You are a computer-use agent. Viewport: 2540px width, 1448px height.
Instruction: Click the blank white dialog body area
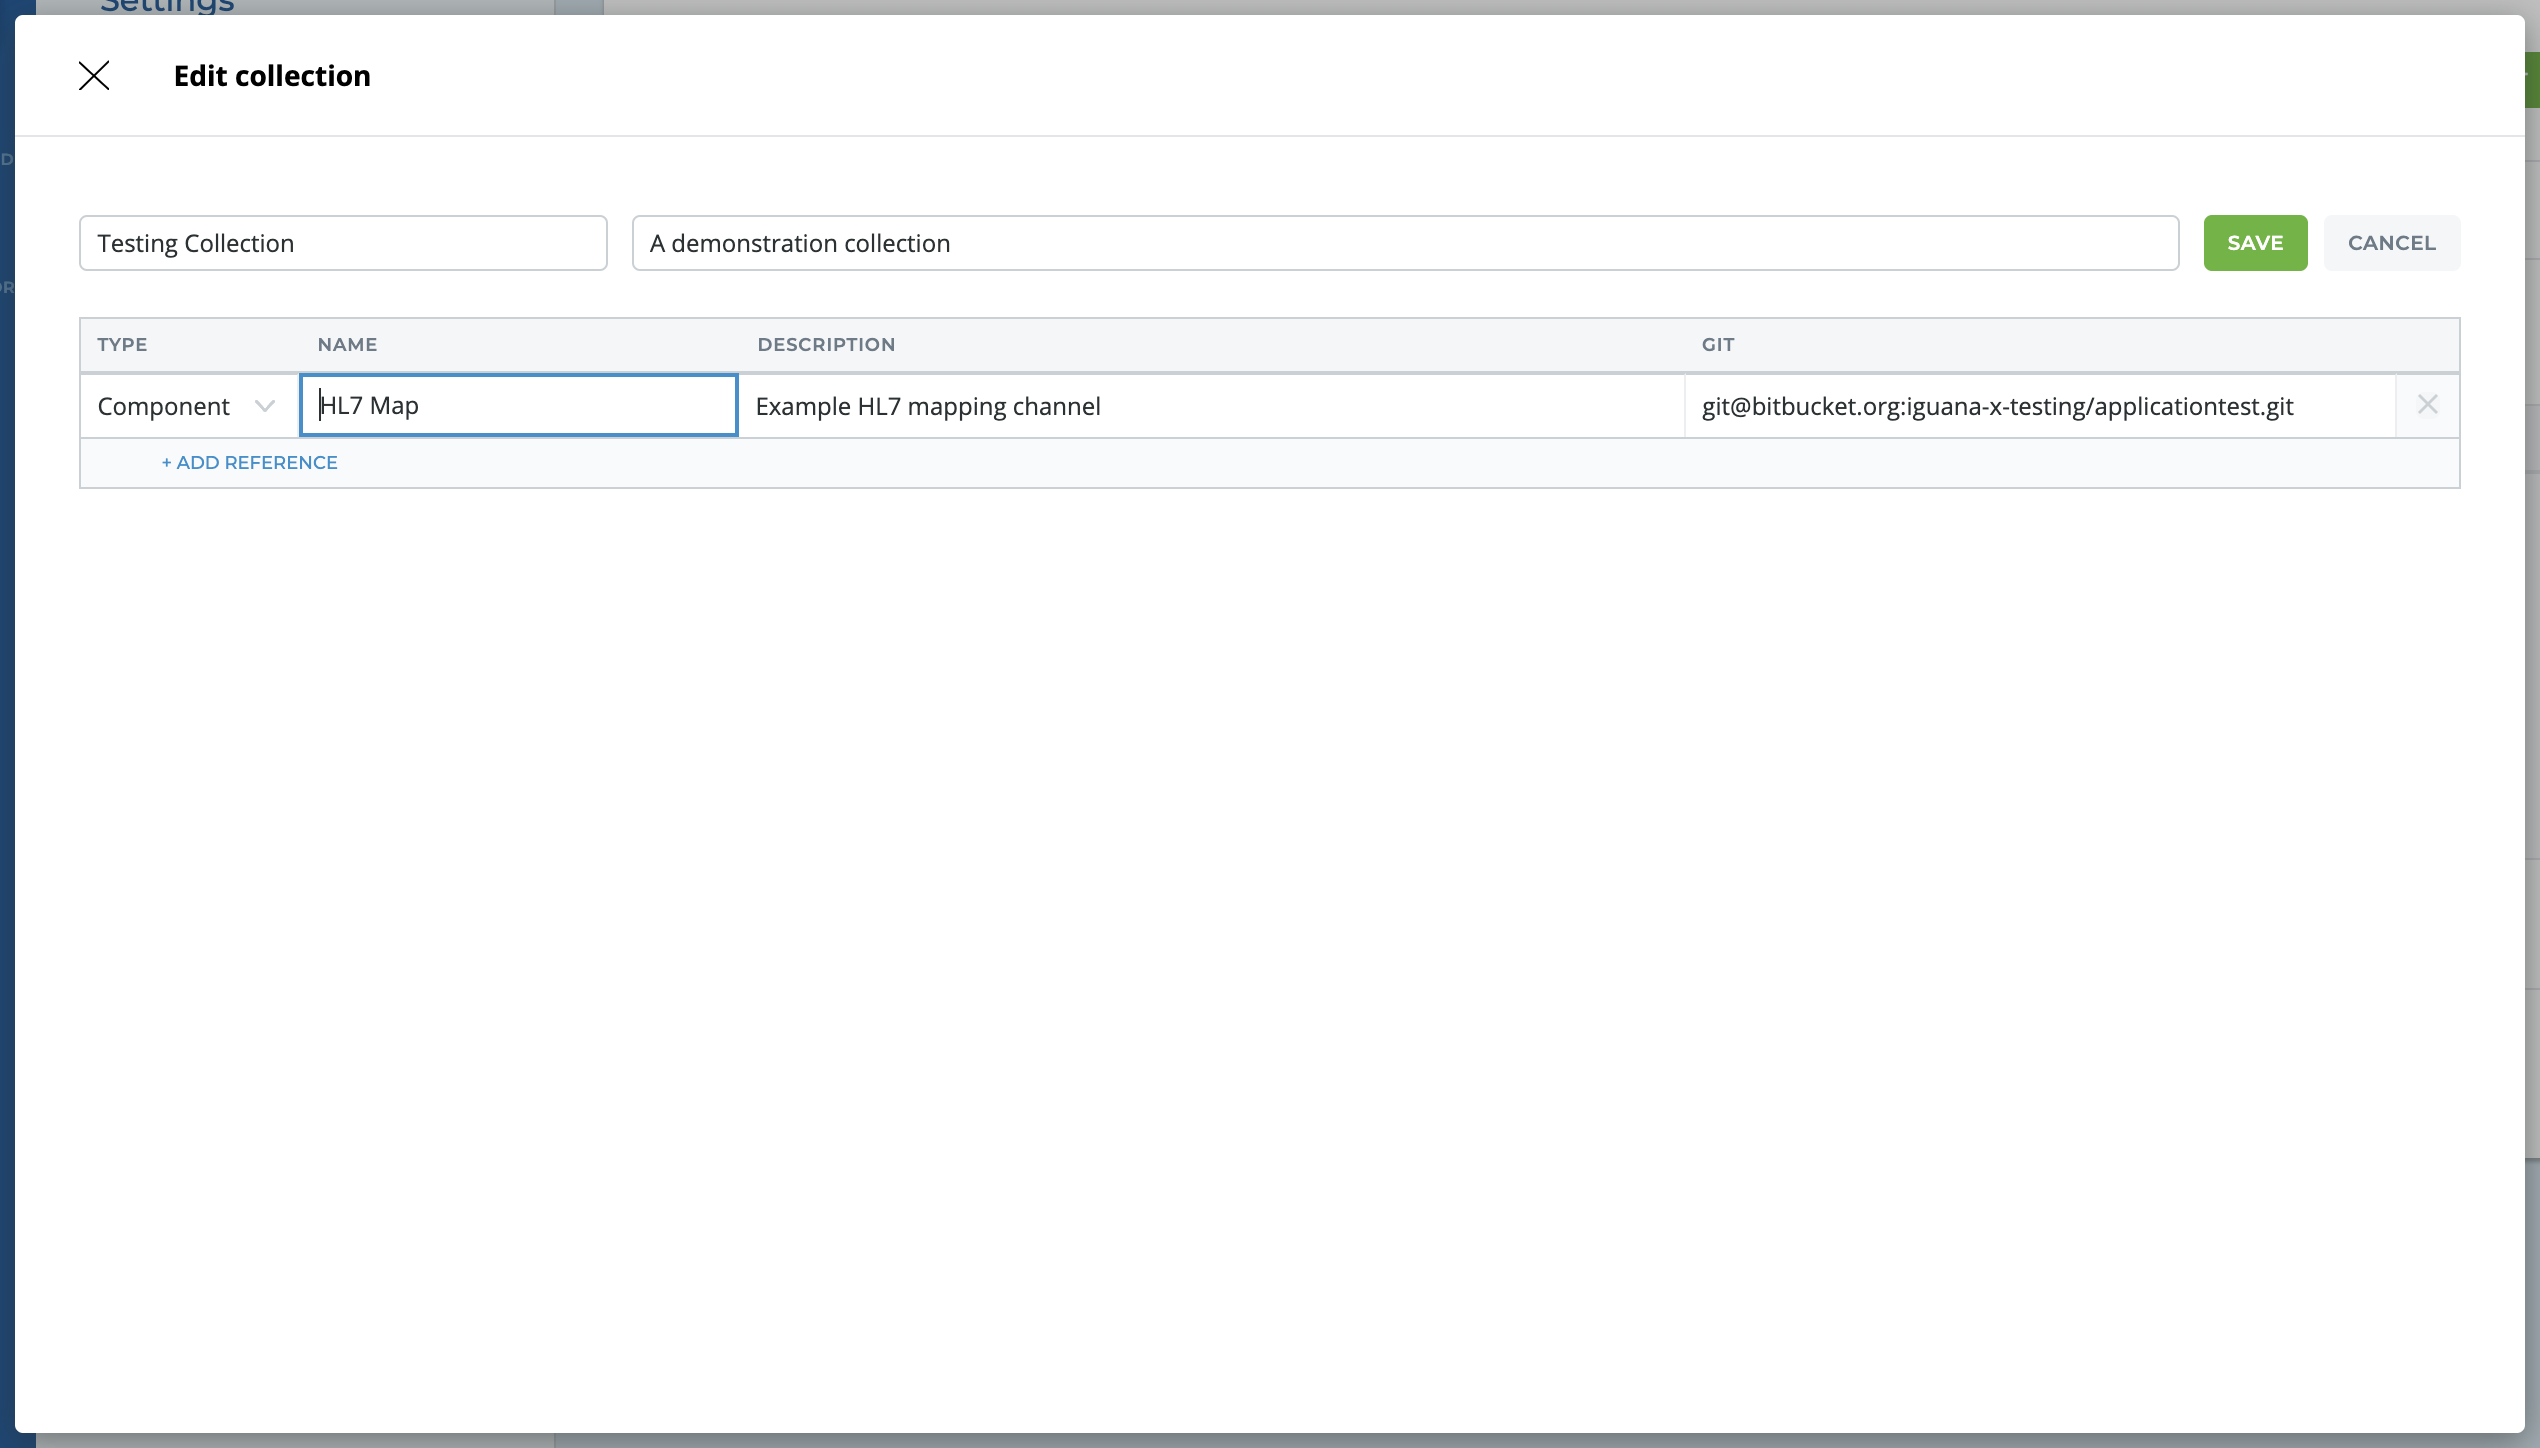click(x=1270, y=900)
